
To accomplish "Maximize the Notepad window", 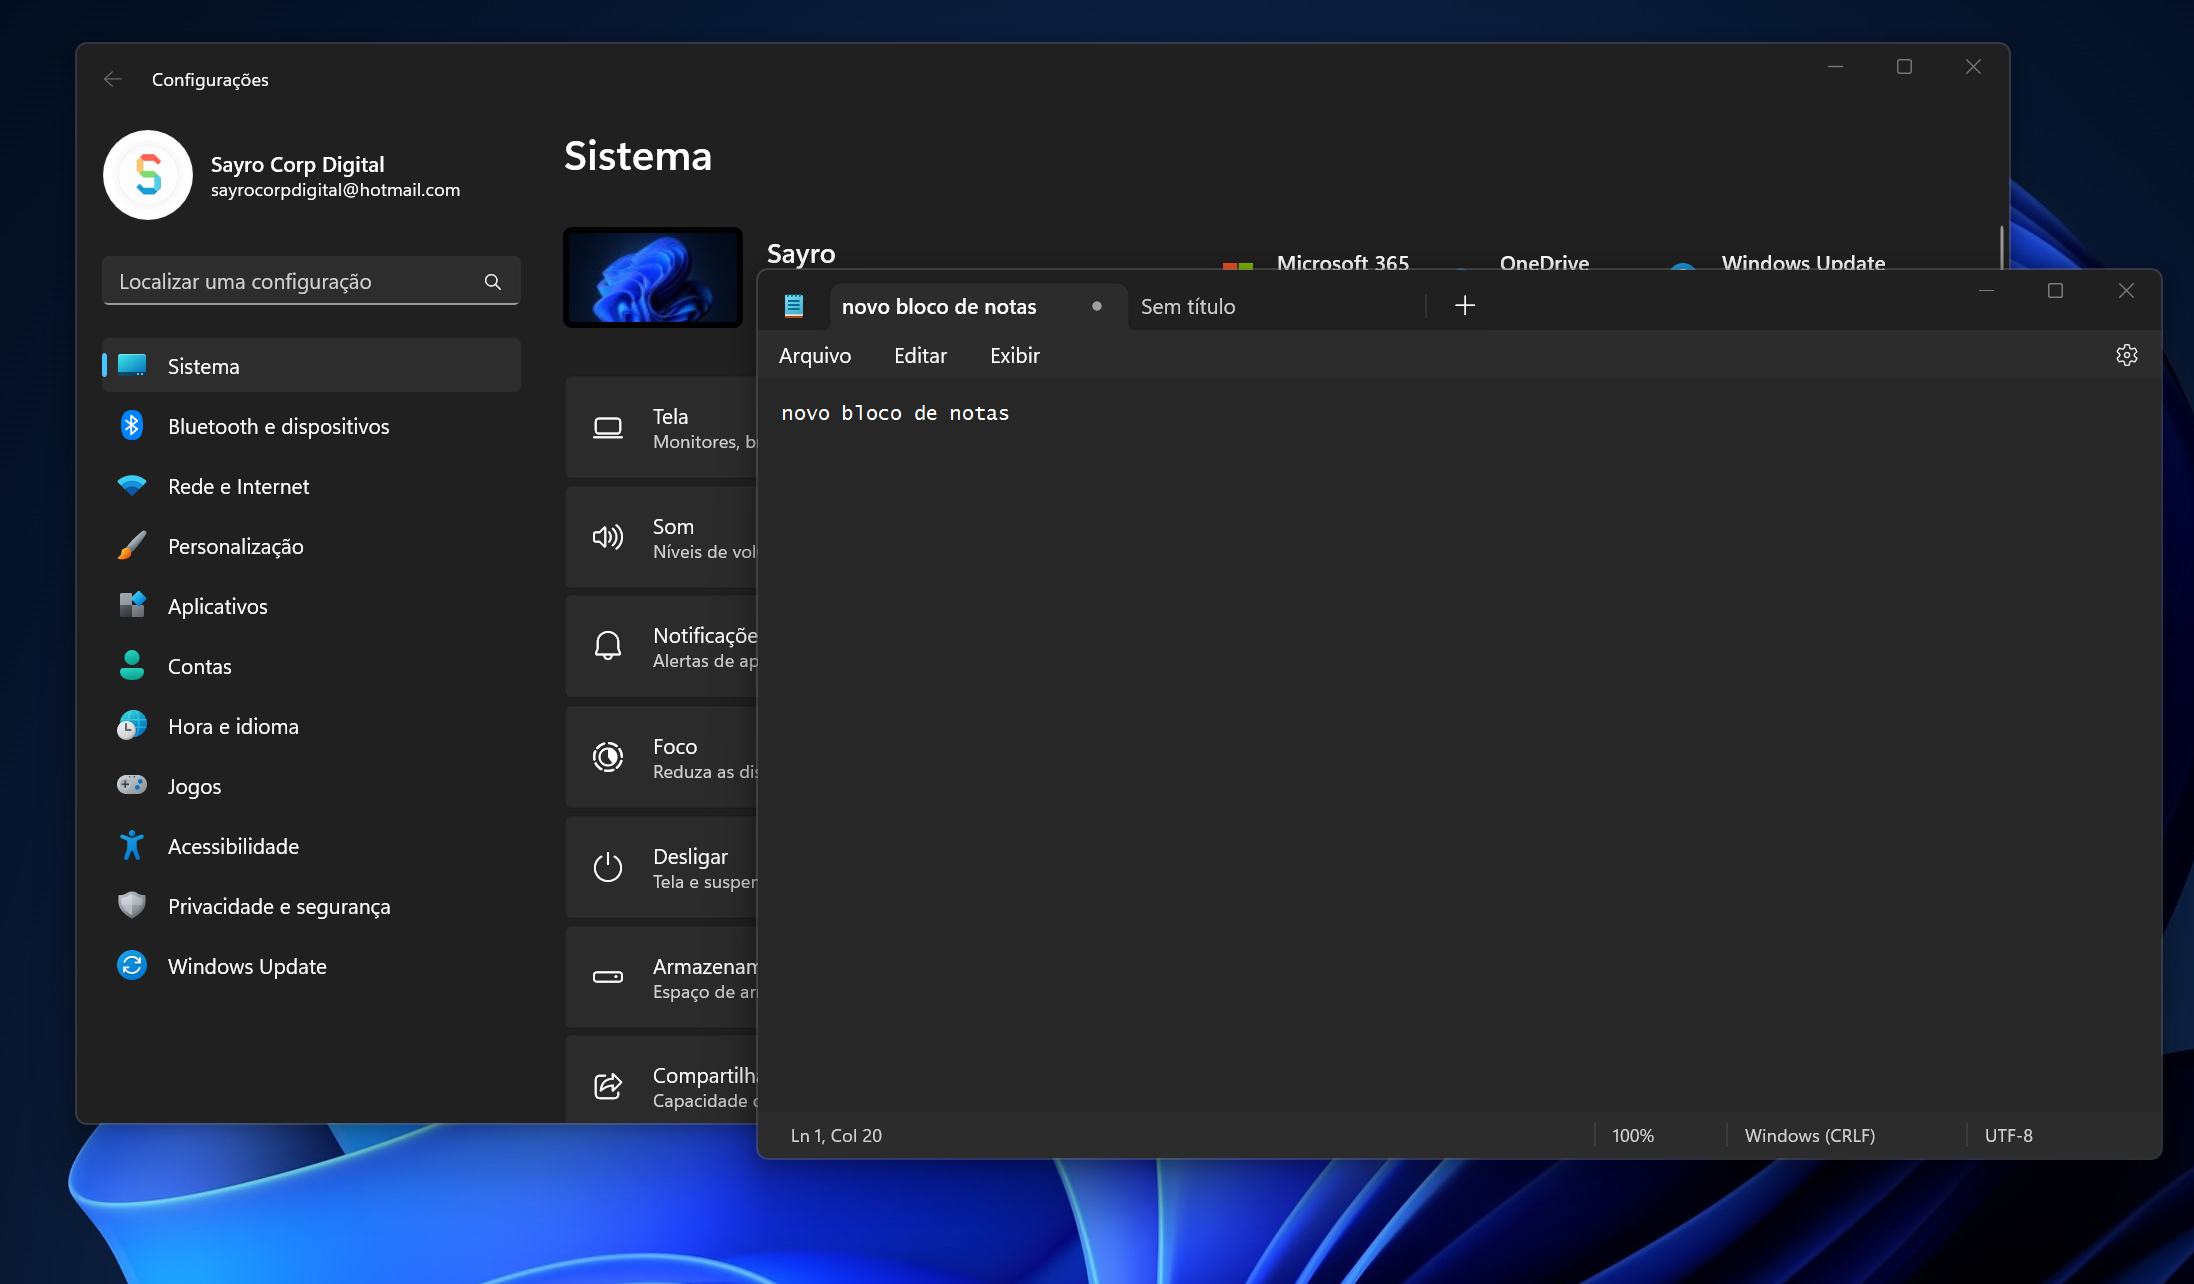I will pos(2055,291).
